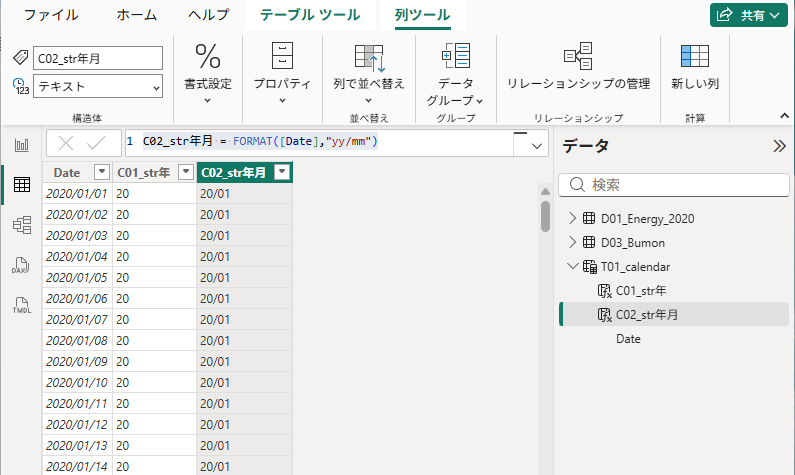Image resolution: width=795 pixels, height=475 pixels.
Task: Select the Date field in T01_calendar
Action: [628, 339]
